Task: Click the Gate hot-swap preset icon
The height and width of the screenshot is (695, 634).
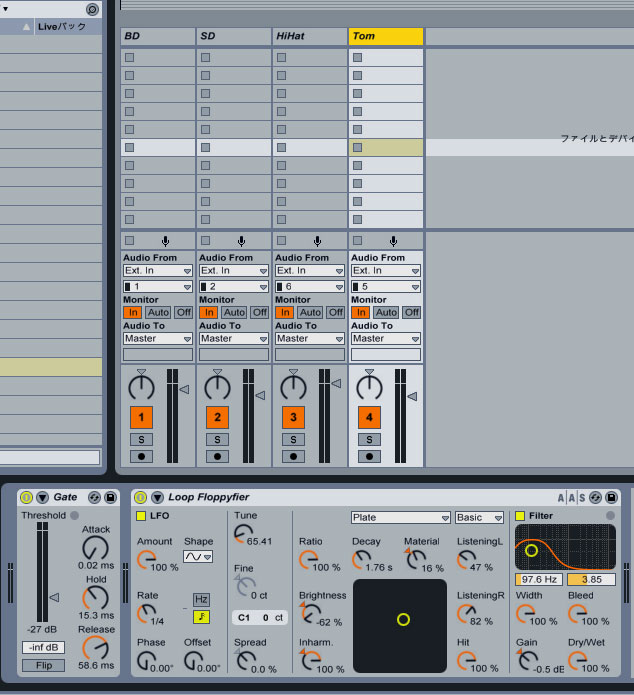Action: [x=94, y=497]
